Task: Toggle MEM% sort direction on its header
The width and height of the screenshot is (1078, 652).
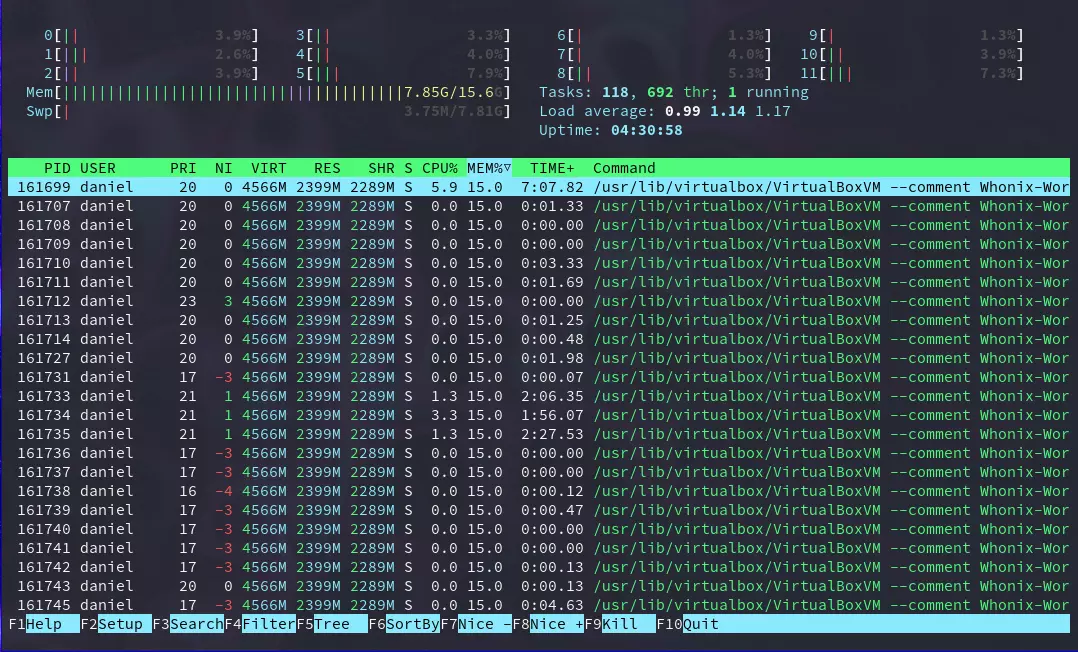Action: tap(487, 168)
